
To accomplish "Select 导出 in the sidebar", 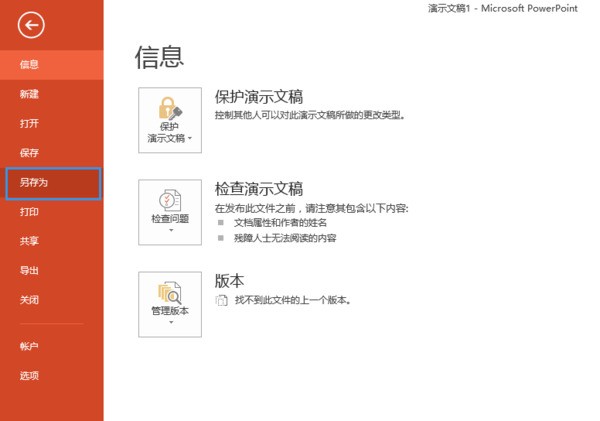I will (x=30, y=270).
